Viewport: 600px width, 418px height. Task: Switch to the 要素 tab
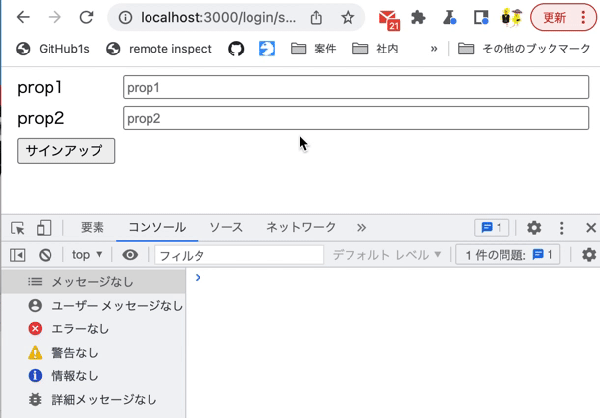click(x=92, y=227)
